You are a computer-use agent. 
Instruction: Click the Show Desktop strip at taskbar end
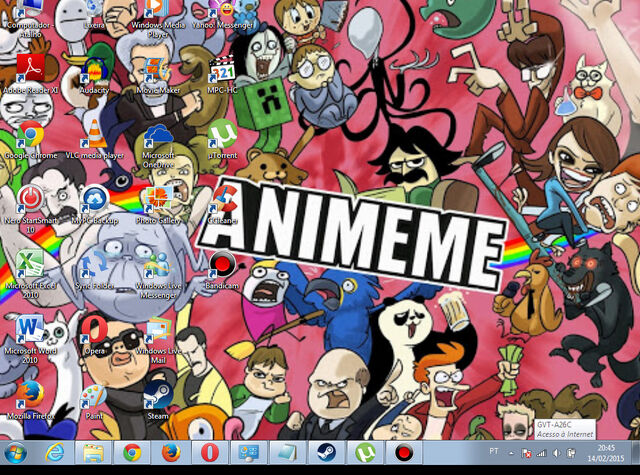click(636, 453)
